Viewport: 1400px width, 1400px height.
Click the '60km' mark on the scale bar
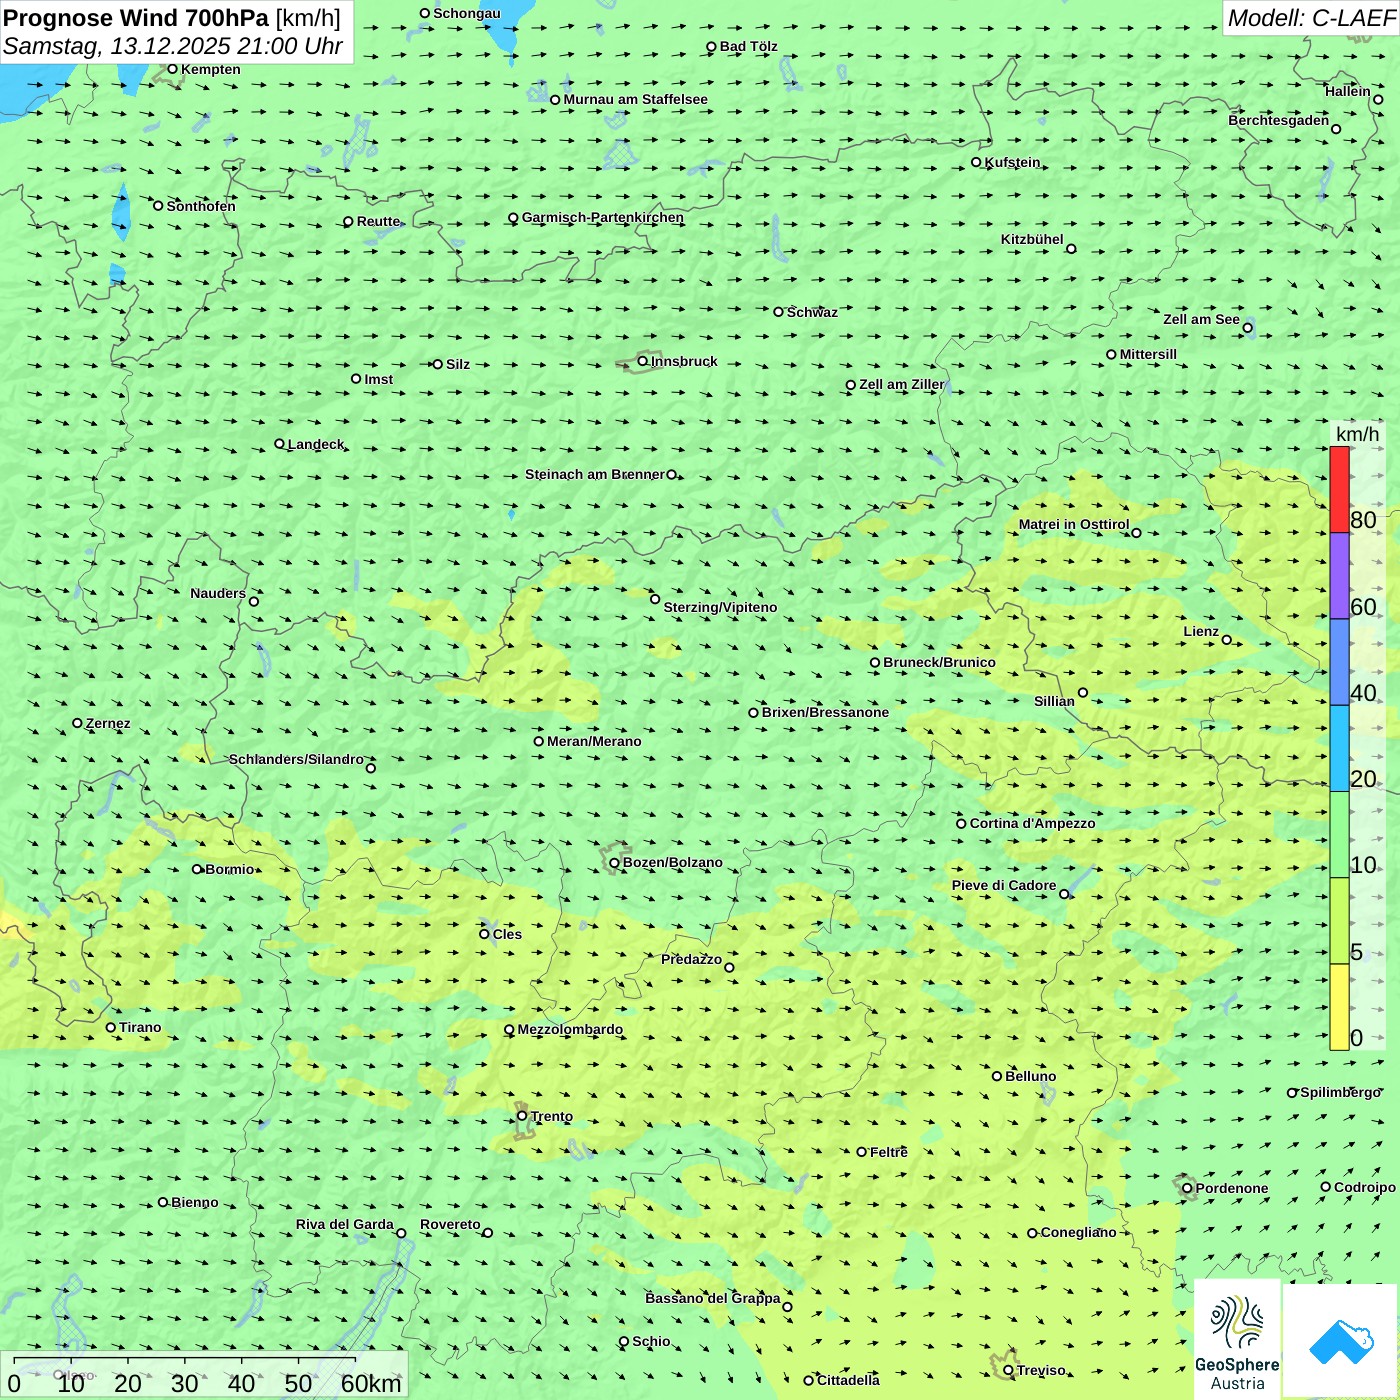pos(371,1383)
